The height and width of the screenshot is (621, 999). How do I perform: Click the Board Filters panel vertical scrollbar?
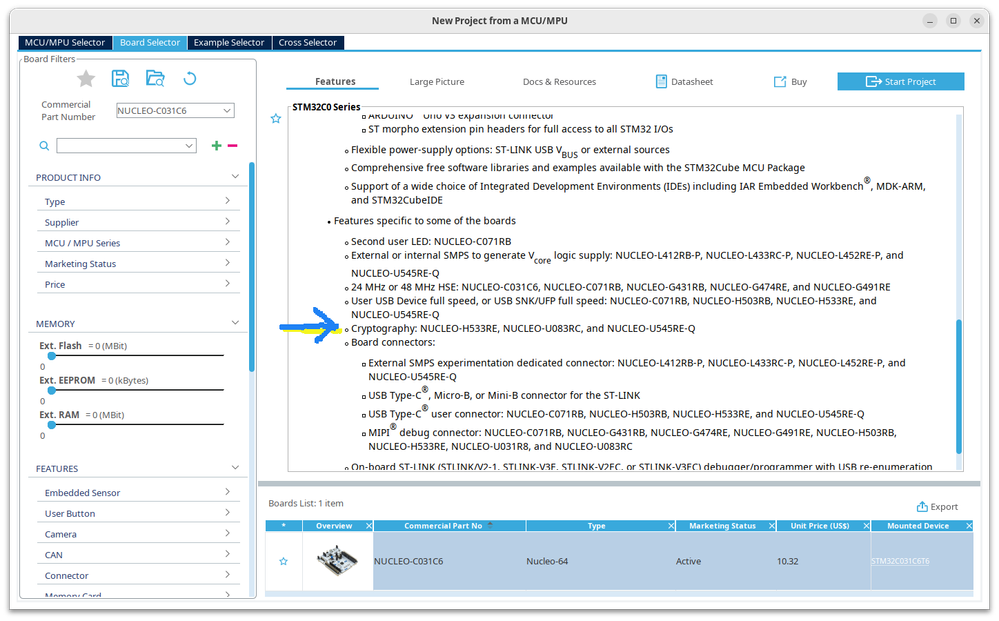pos(252,268)
